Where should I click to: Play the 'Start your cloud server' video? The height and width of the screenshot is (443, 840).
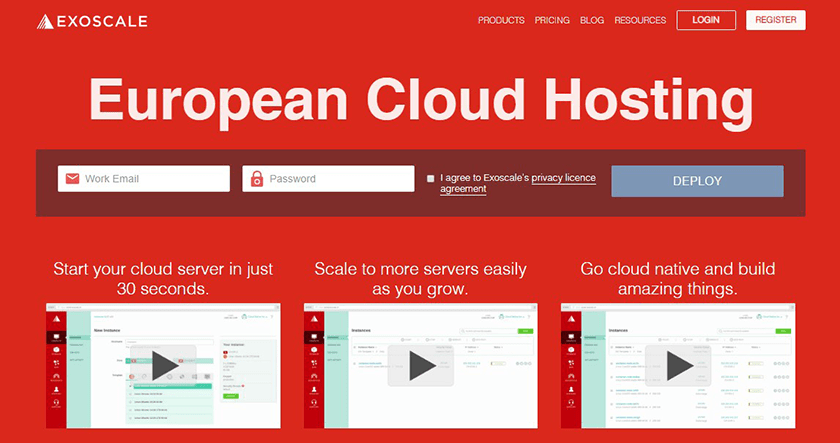(x=163, y=366)
